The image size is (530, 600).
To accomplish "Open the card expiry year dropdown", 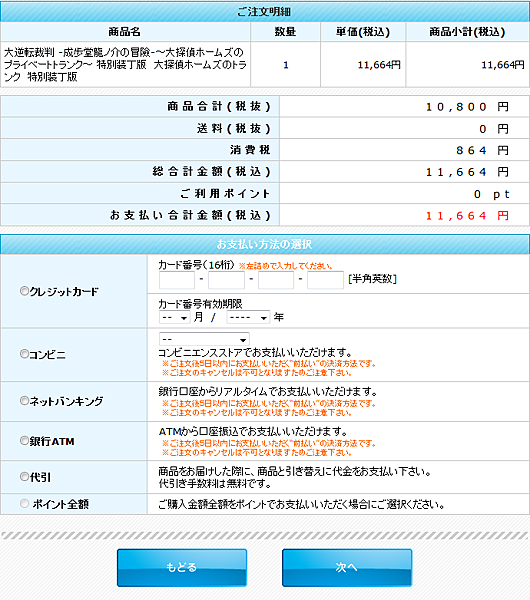I will (x=248, y=317).
